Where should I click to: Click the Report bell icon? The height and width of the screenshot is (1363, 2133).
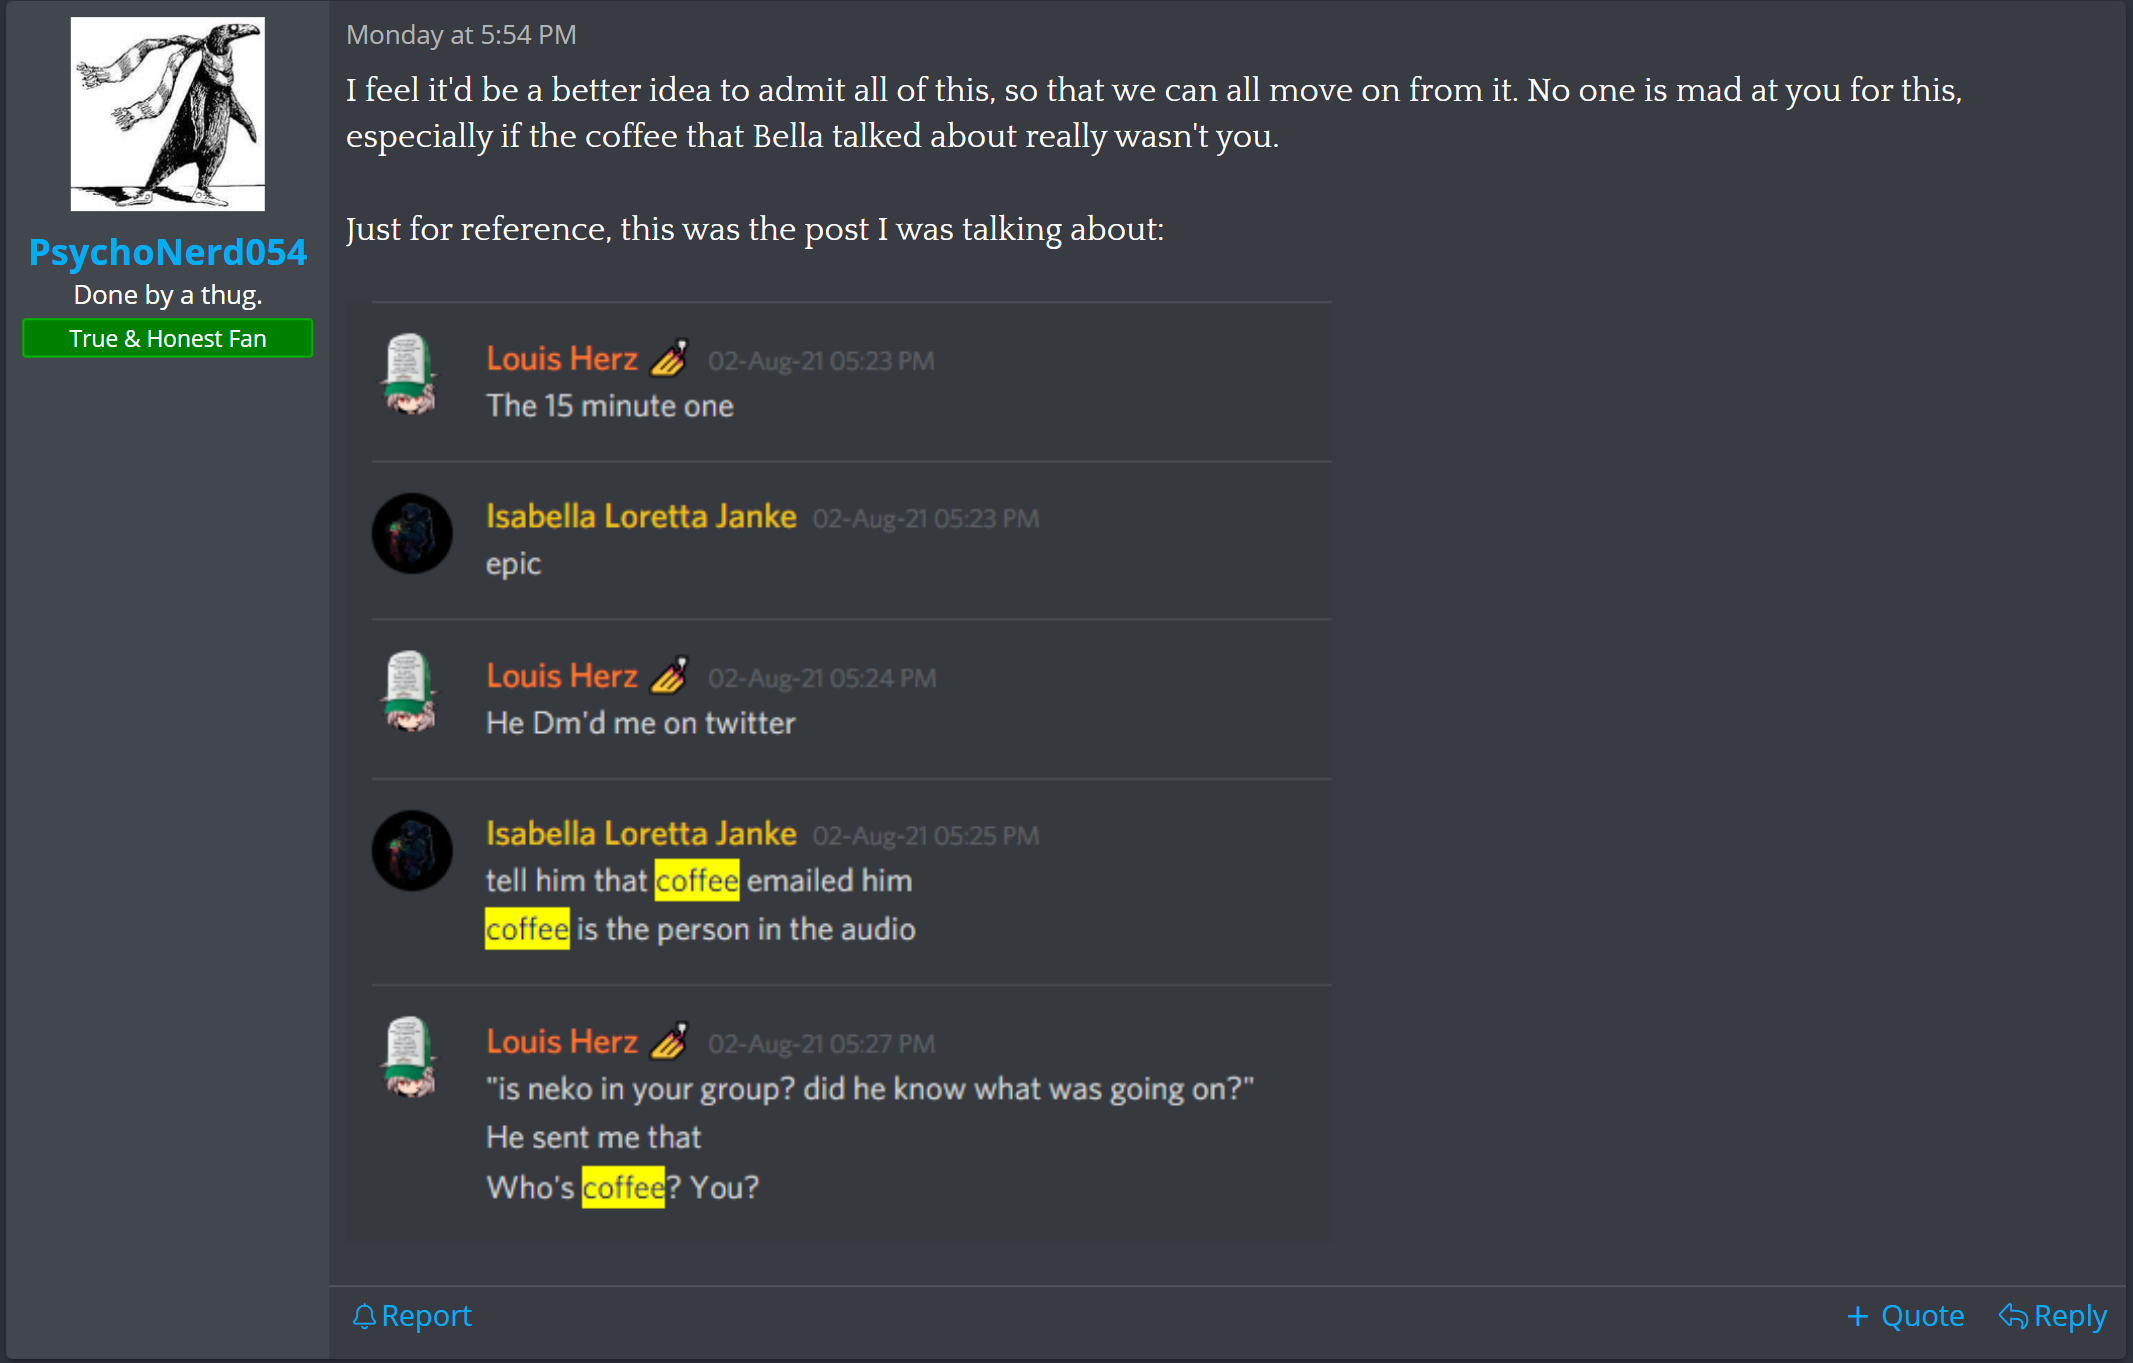(364, 1316)
